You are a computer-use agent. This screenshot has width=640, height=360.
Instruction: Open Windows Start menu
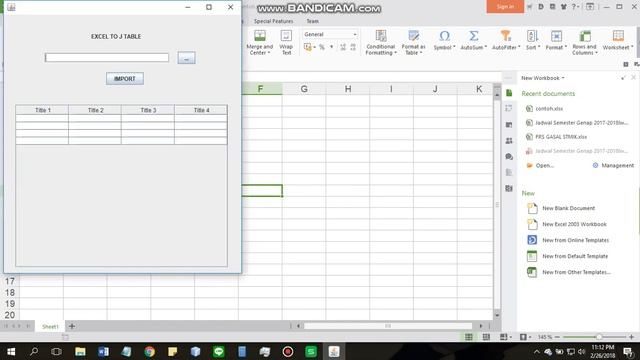coord(11,351)
